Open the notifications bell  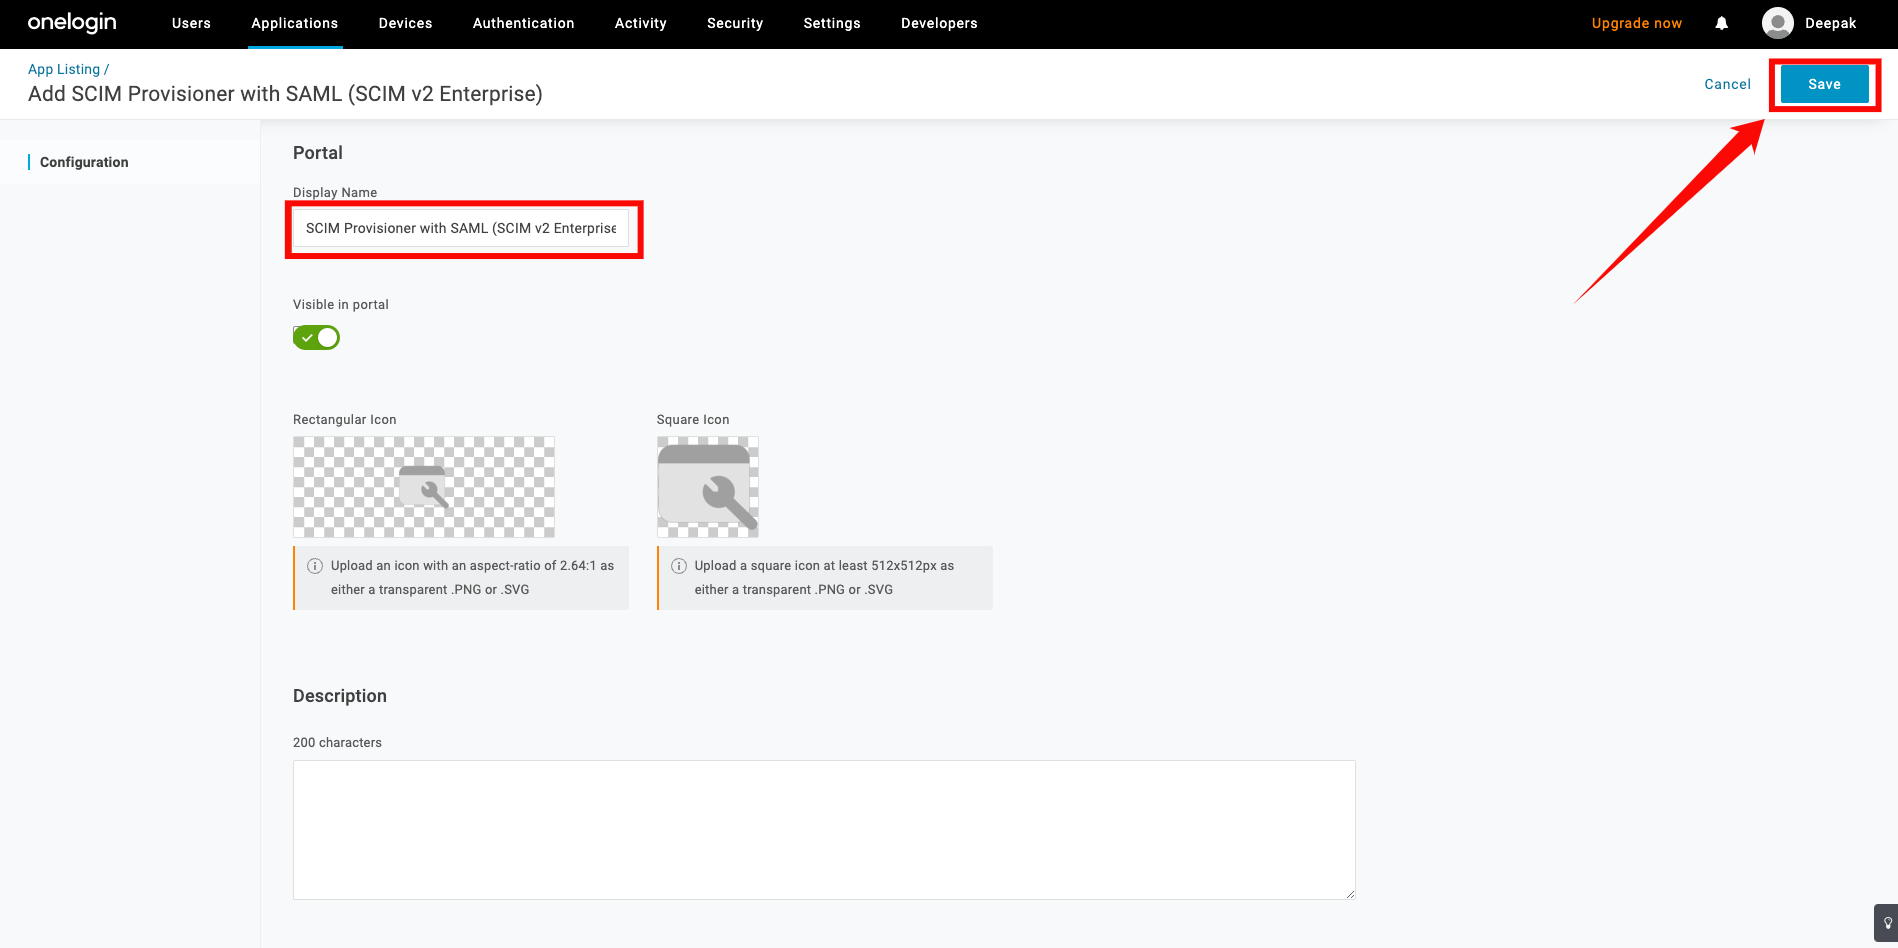(1722, 23)
